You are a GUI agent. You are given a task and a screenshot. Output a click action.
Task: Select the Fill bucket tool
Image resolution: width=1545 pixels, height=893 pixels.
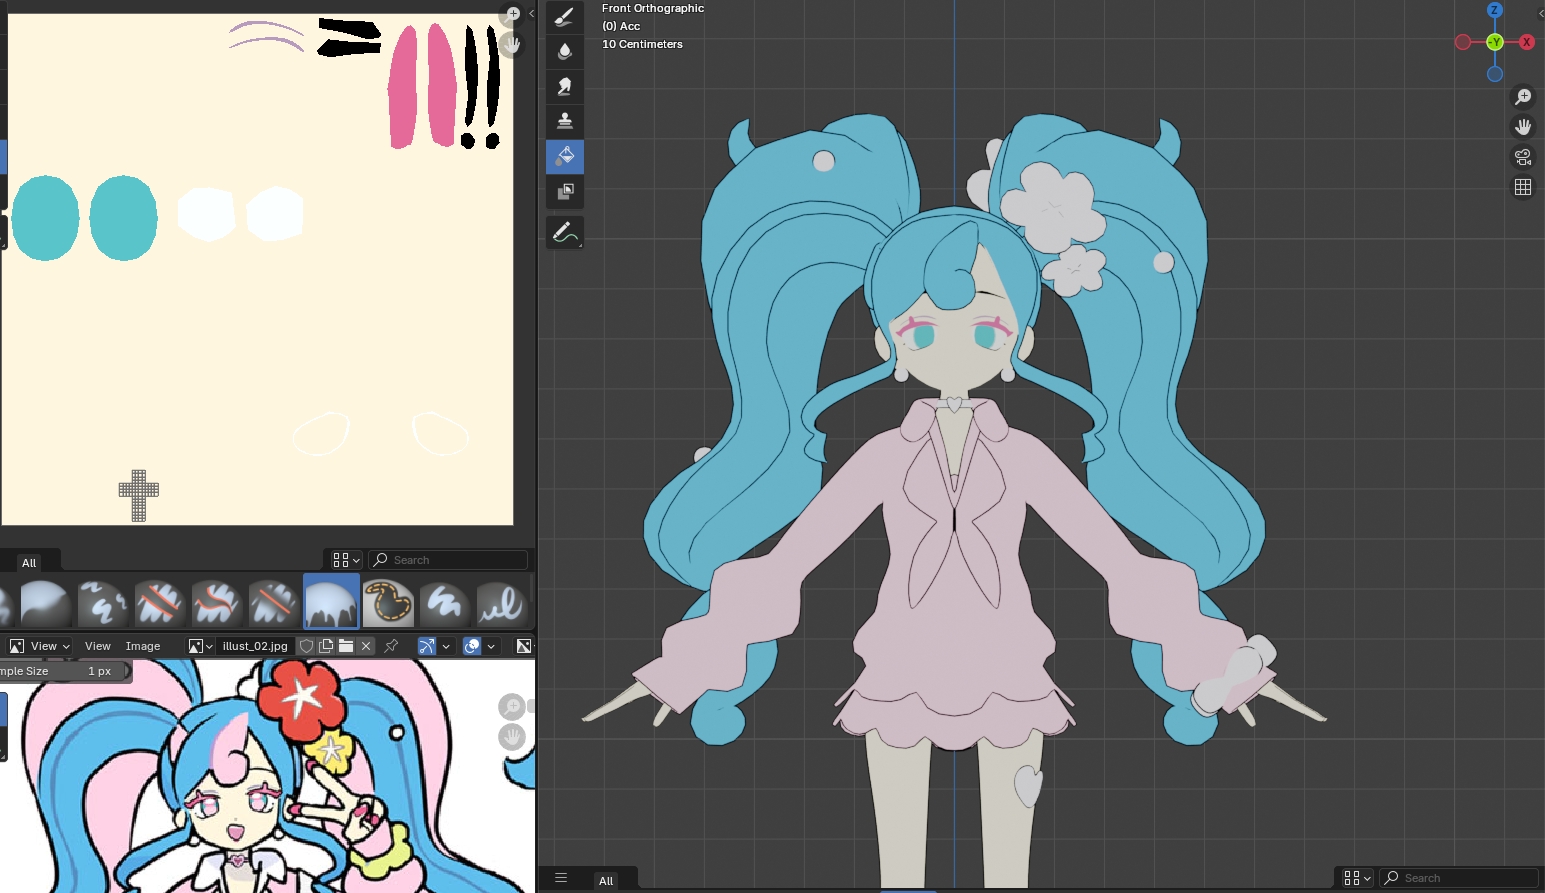click(x=564, y=156)
